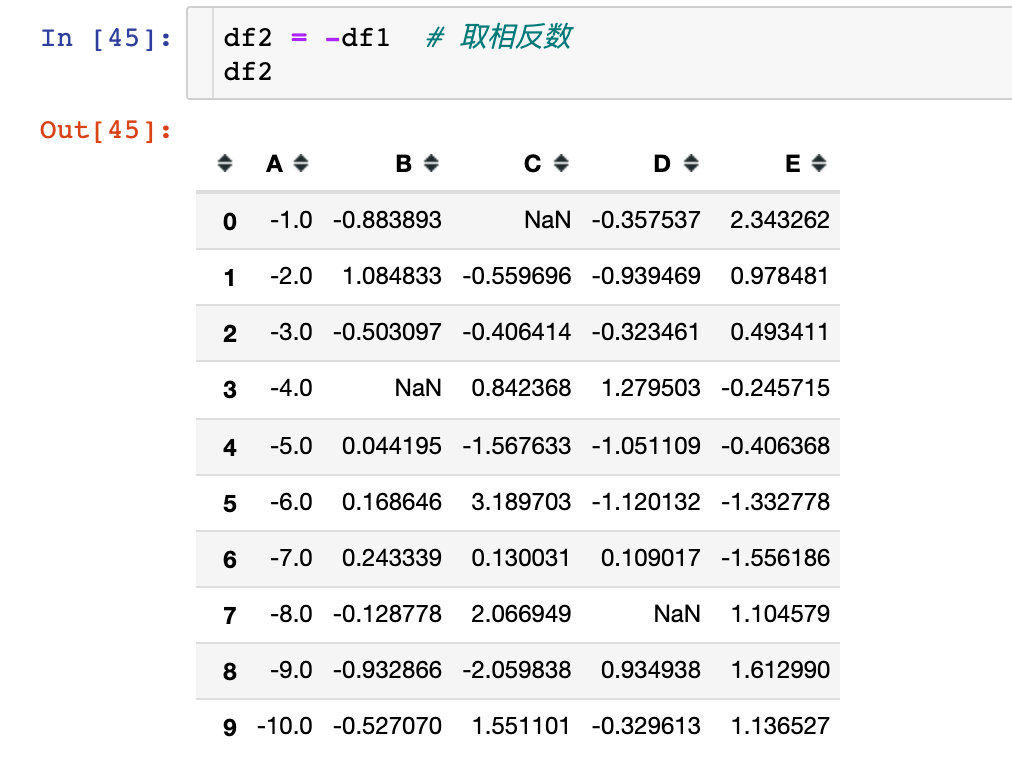
Task: Select value -0.559696
Action: point(517,276)
